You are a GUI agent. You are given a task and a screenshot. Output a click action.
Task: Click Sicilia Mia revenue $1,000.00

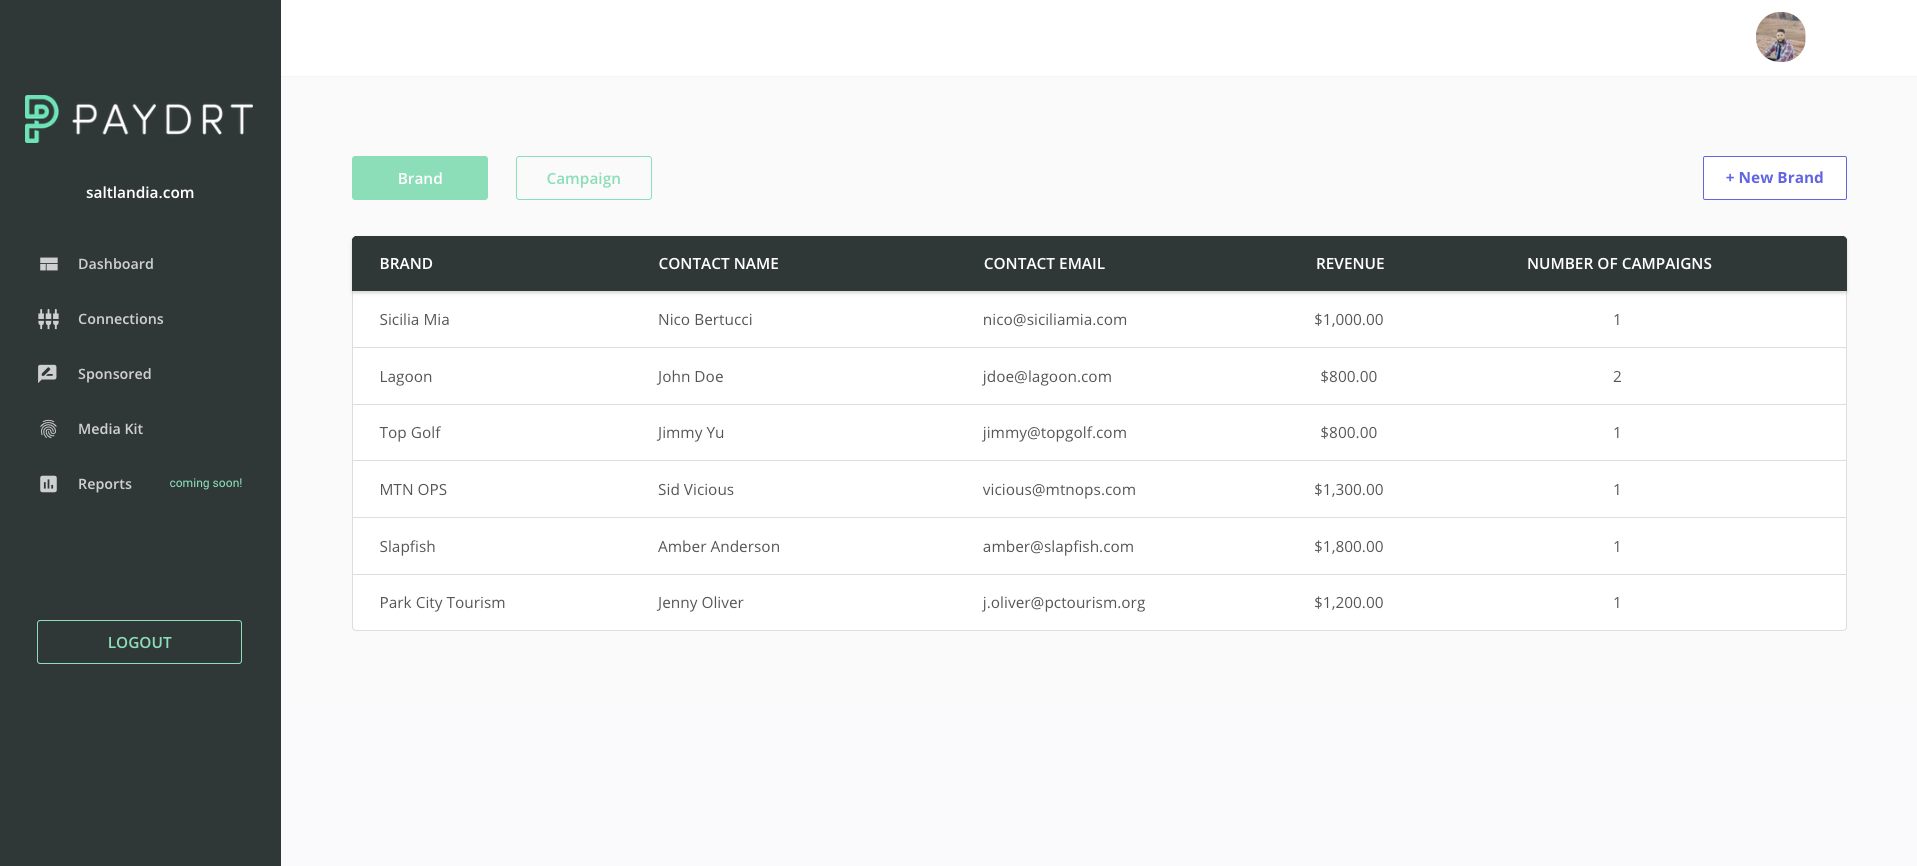(1349, 320)
